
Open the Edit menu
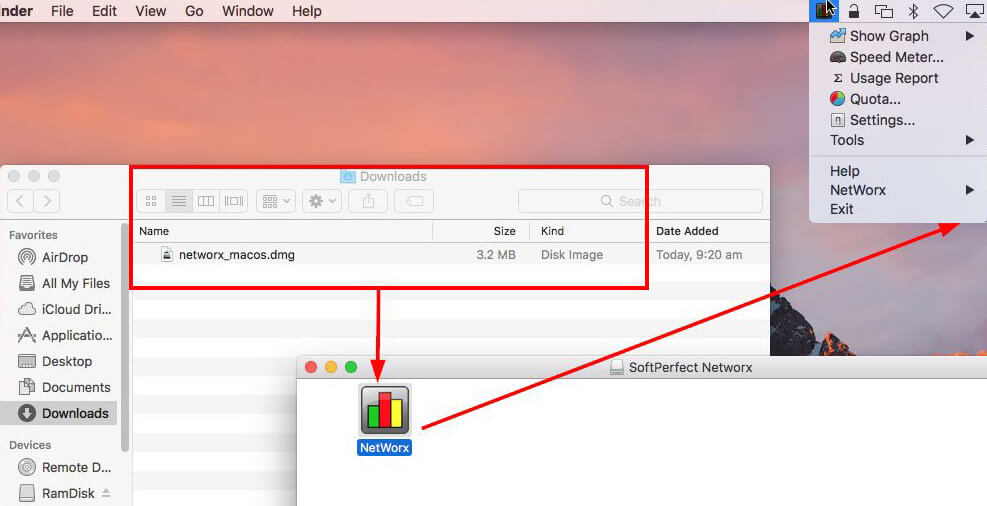coord(104,11)
